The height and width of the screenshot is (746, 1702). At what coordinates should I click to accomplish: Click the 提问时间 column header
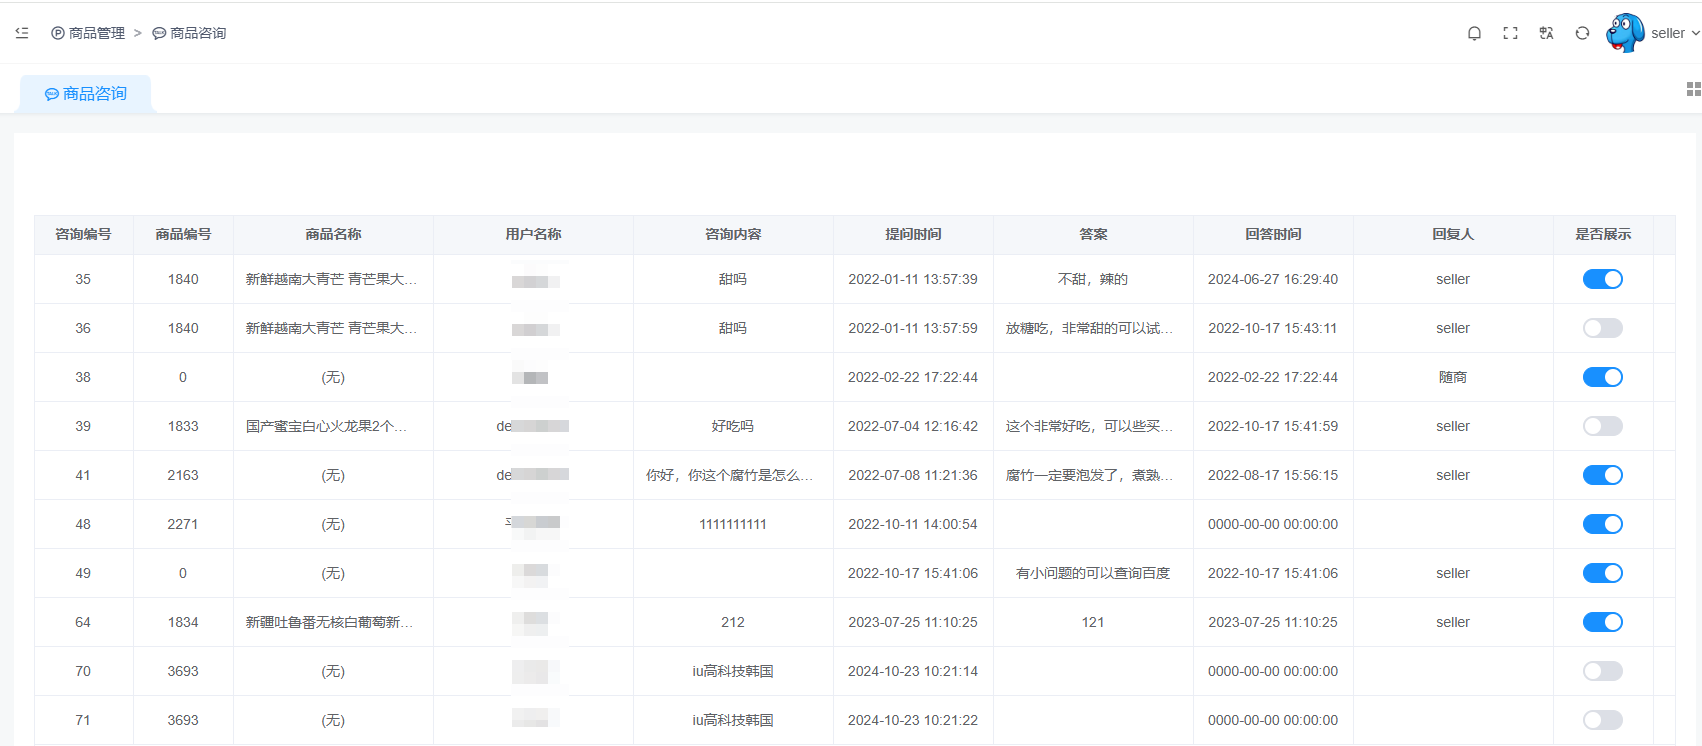(x=913, y=234)
